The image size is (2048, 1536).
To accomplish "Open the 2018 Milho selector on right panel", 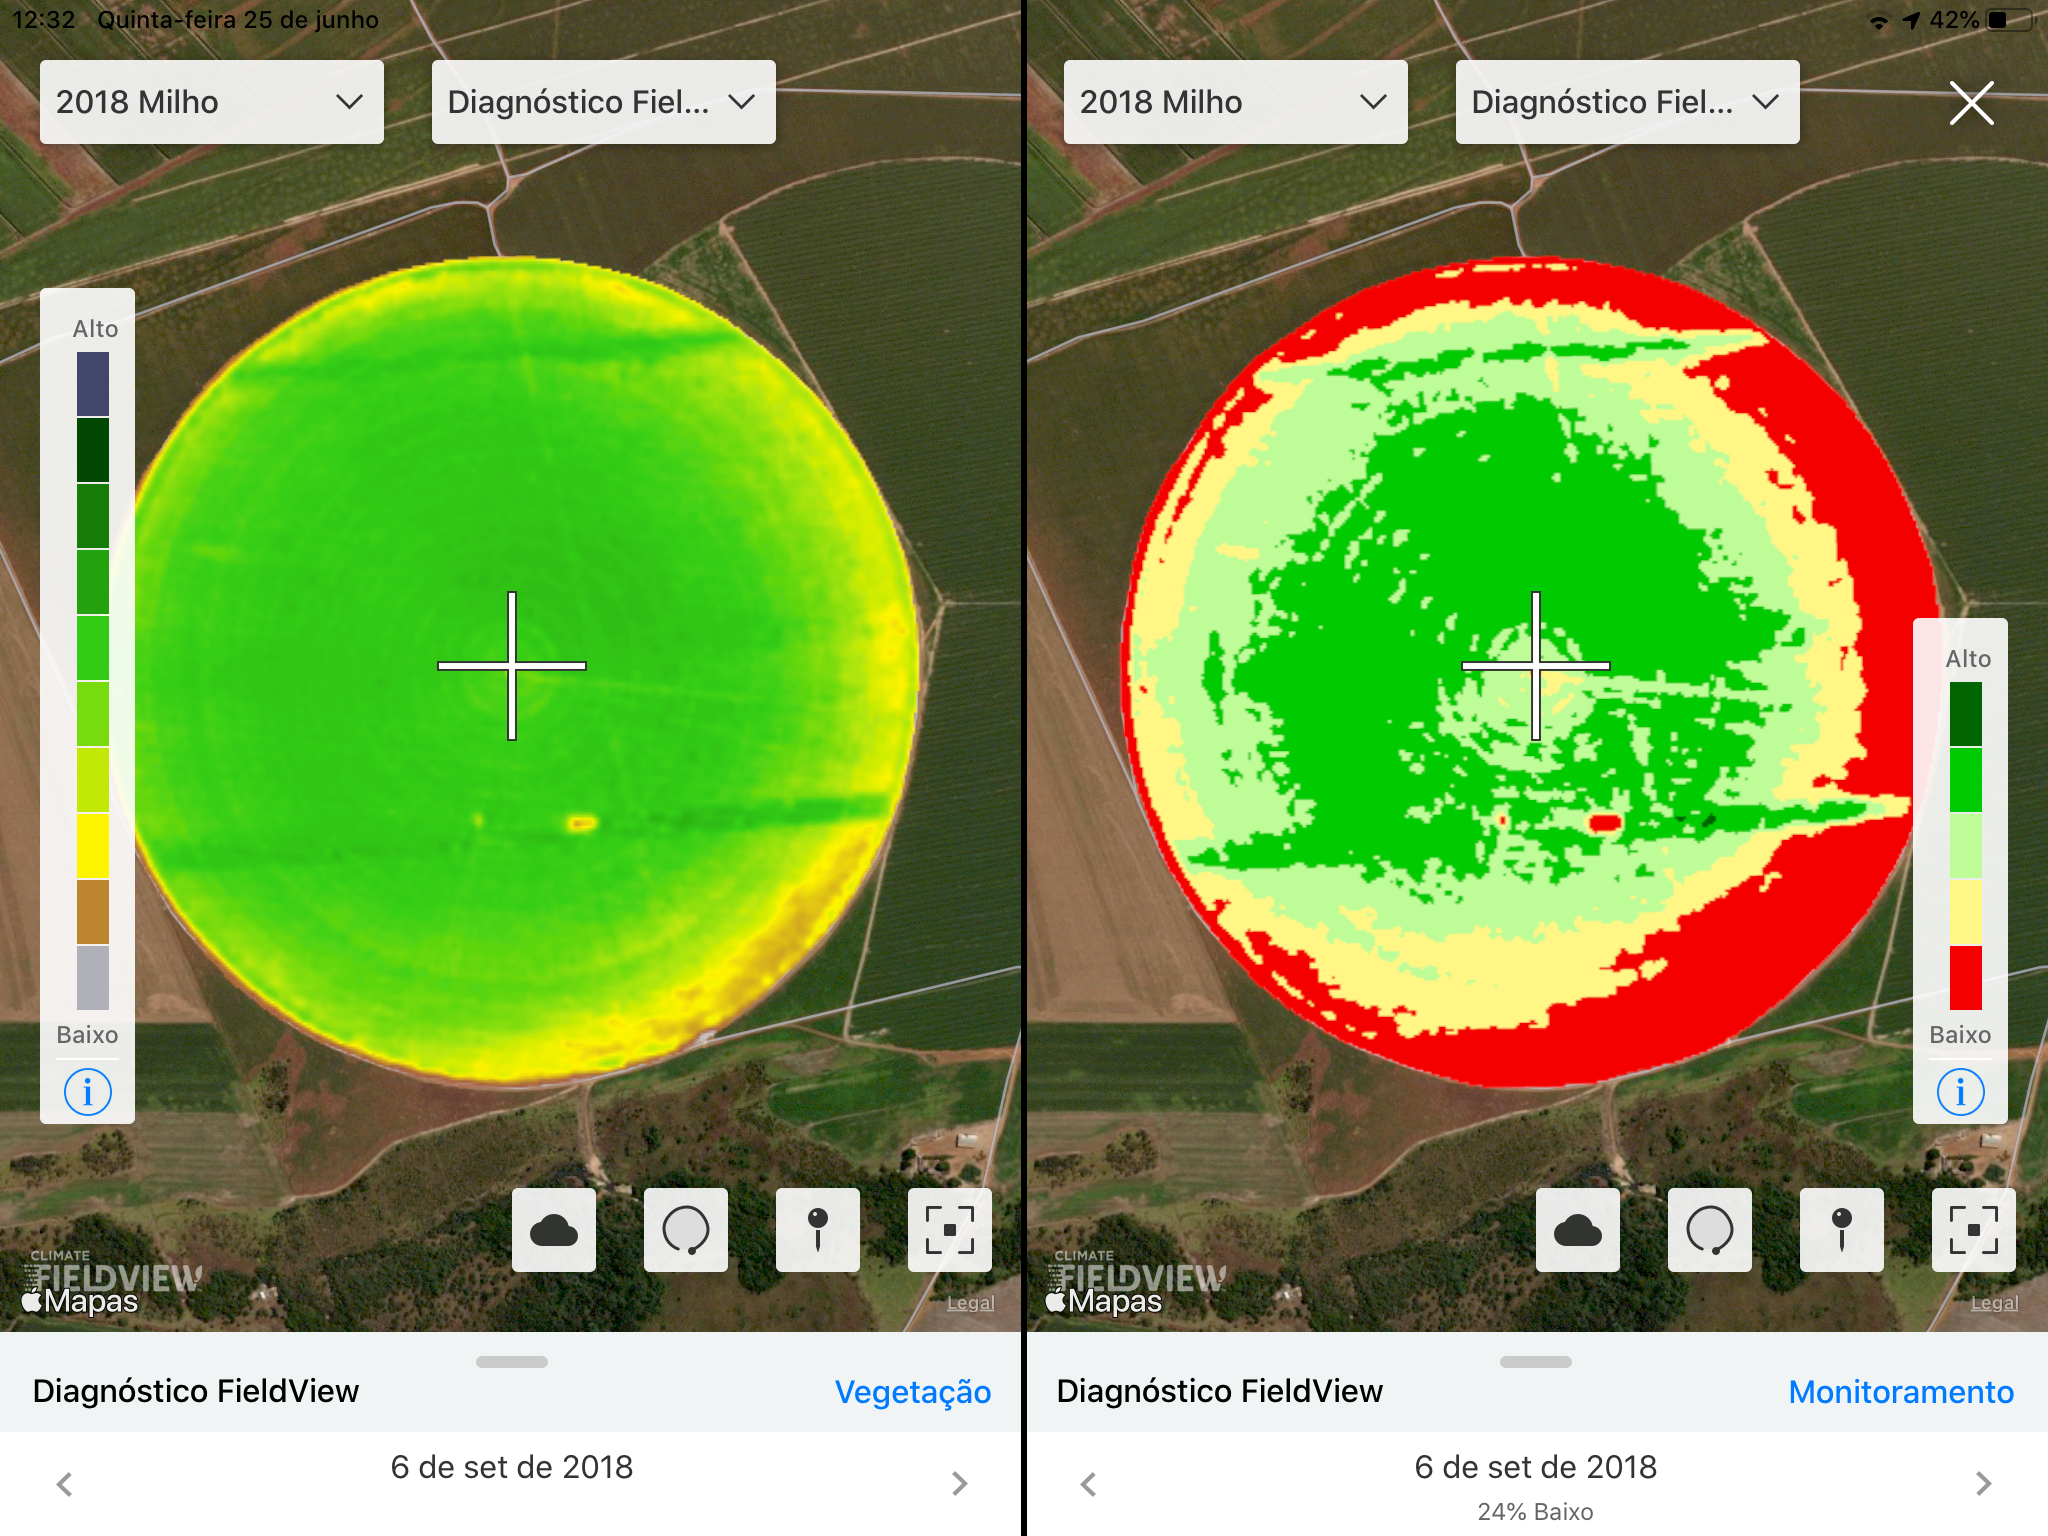I will pos(1235,101).
